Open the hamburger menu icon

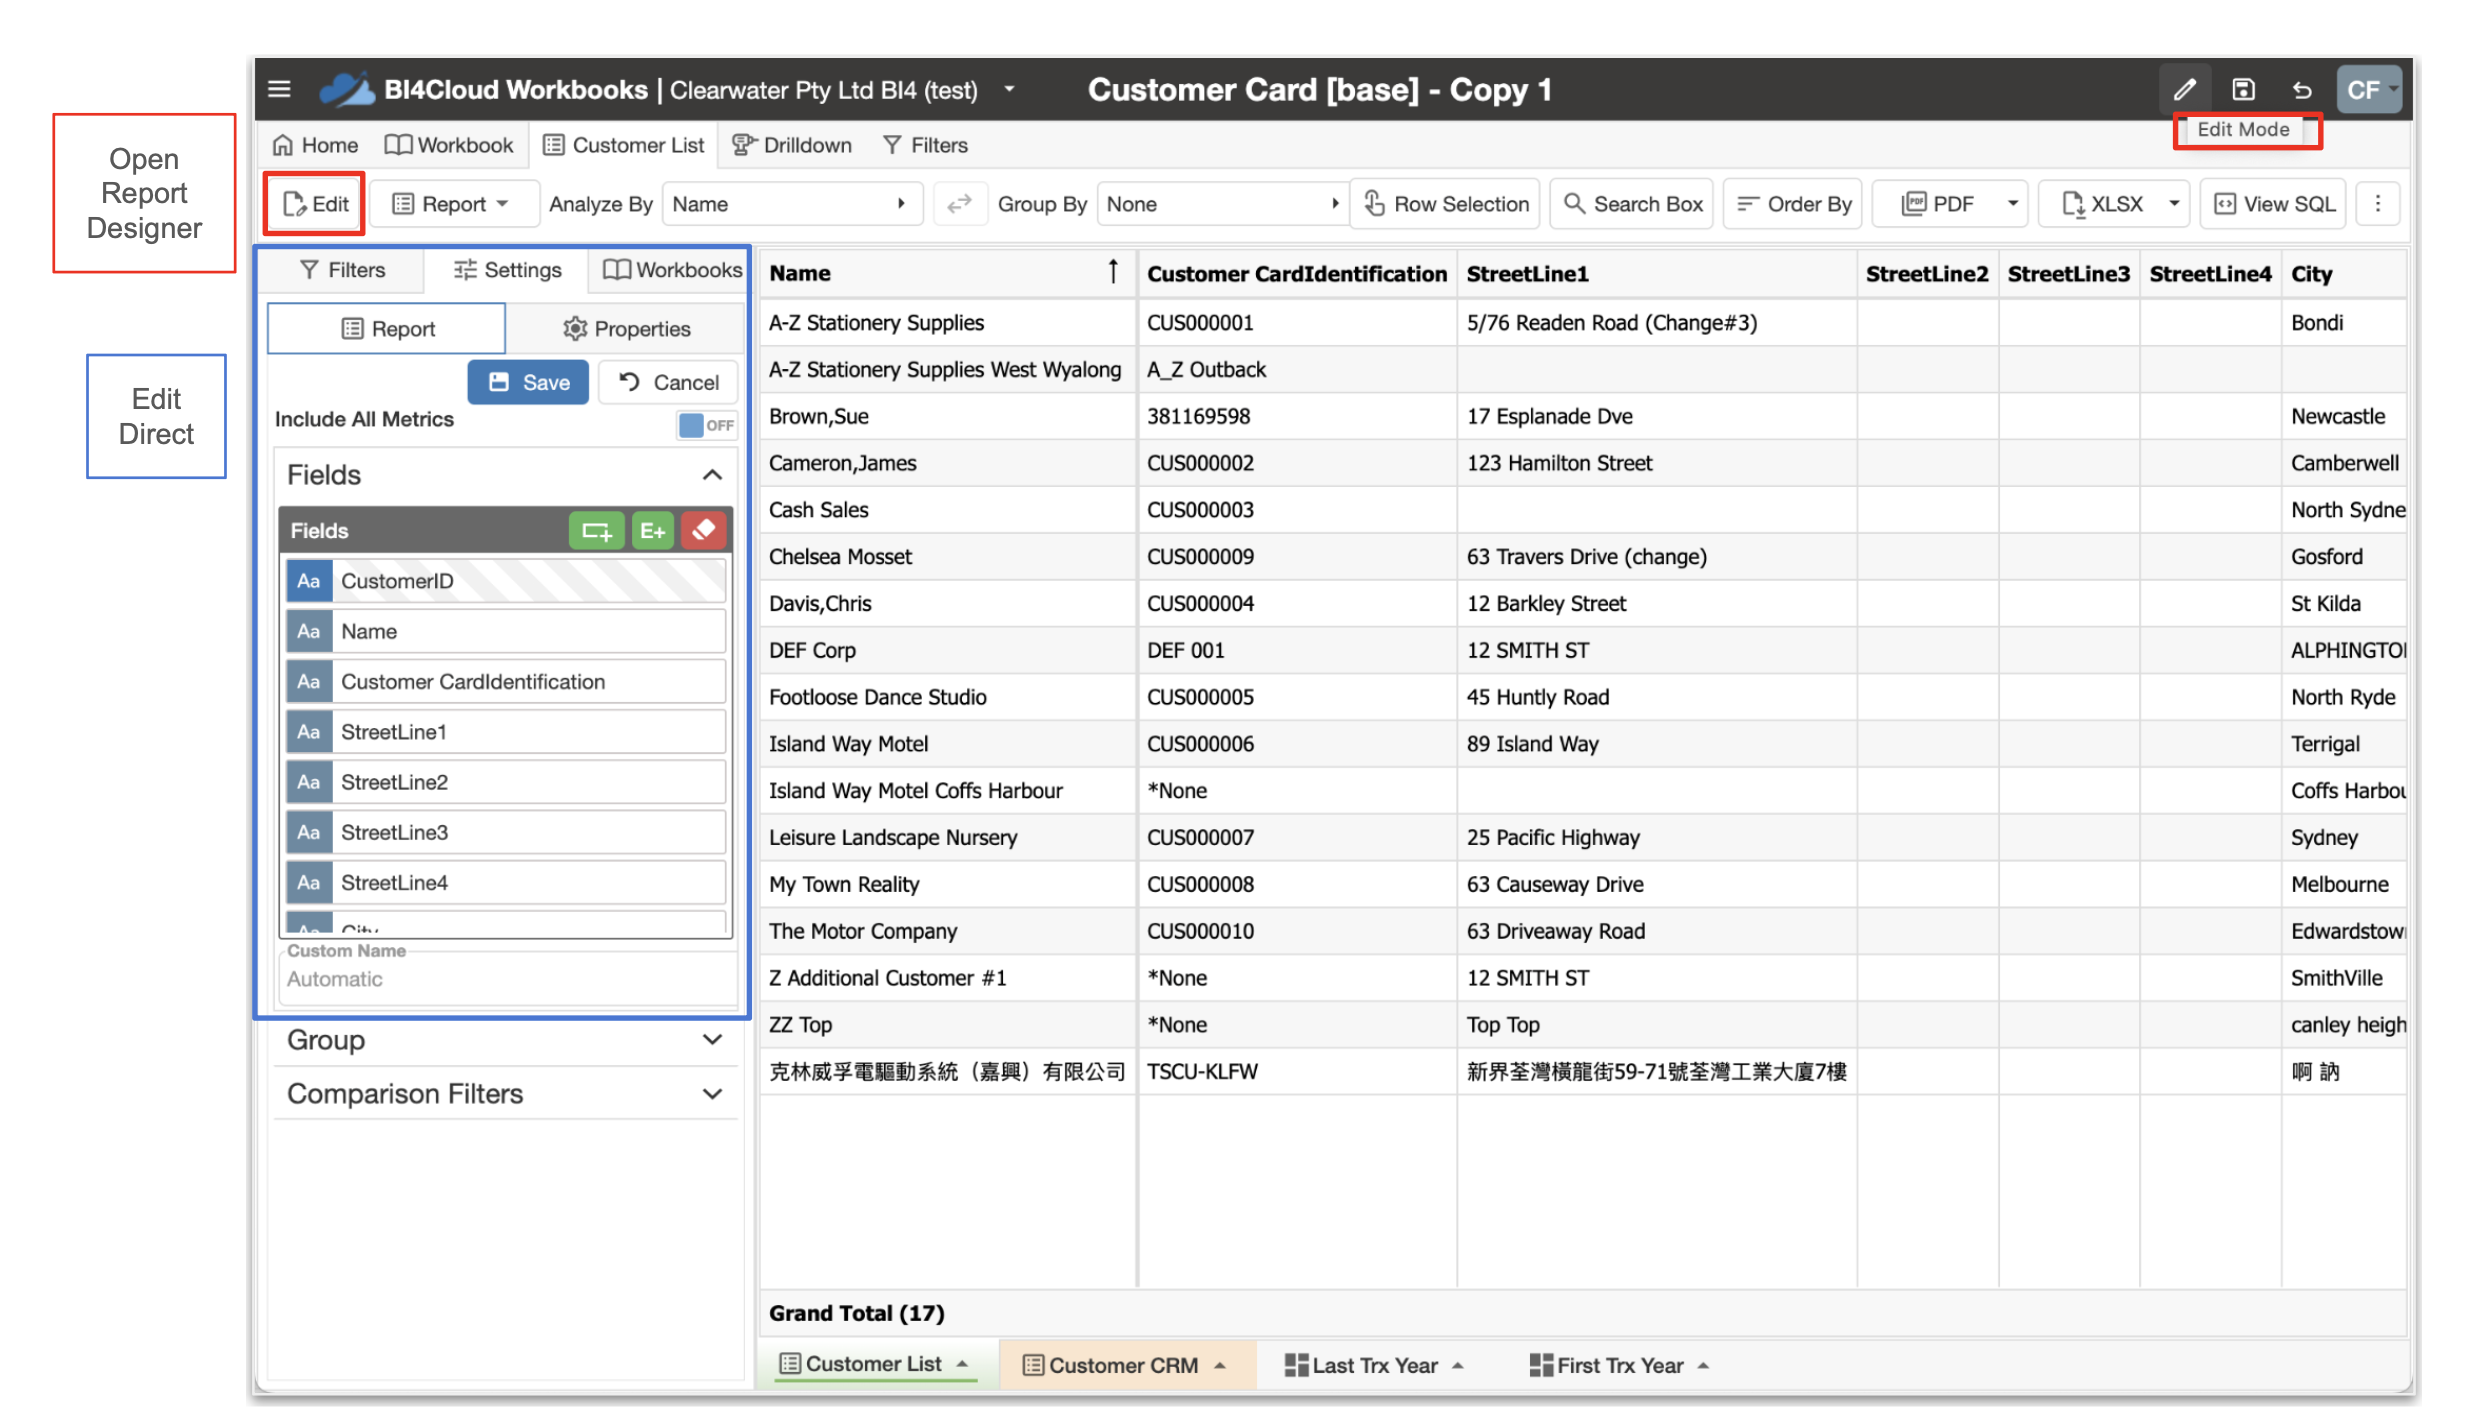[279, 89]
